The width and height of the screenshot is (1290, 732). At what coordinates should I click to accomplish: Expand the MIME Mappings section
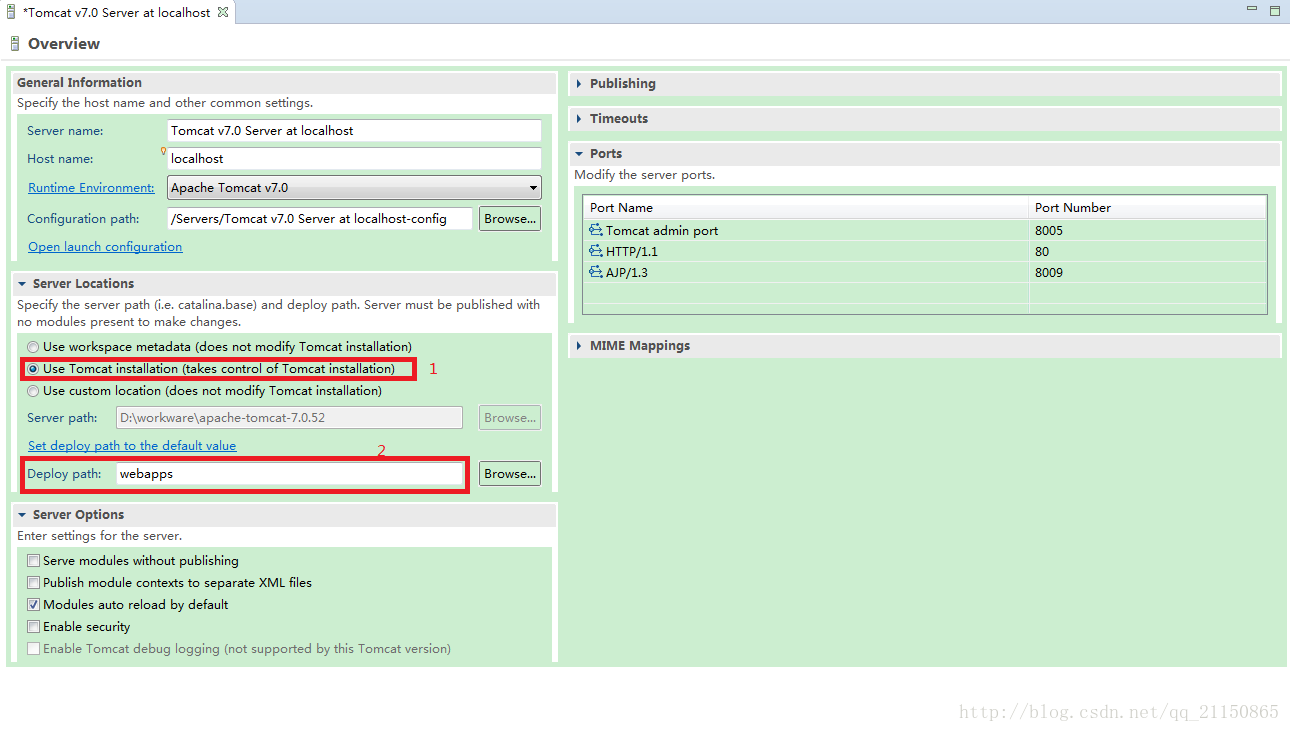[579, 346]
